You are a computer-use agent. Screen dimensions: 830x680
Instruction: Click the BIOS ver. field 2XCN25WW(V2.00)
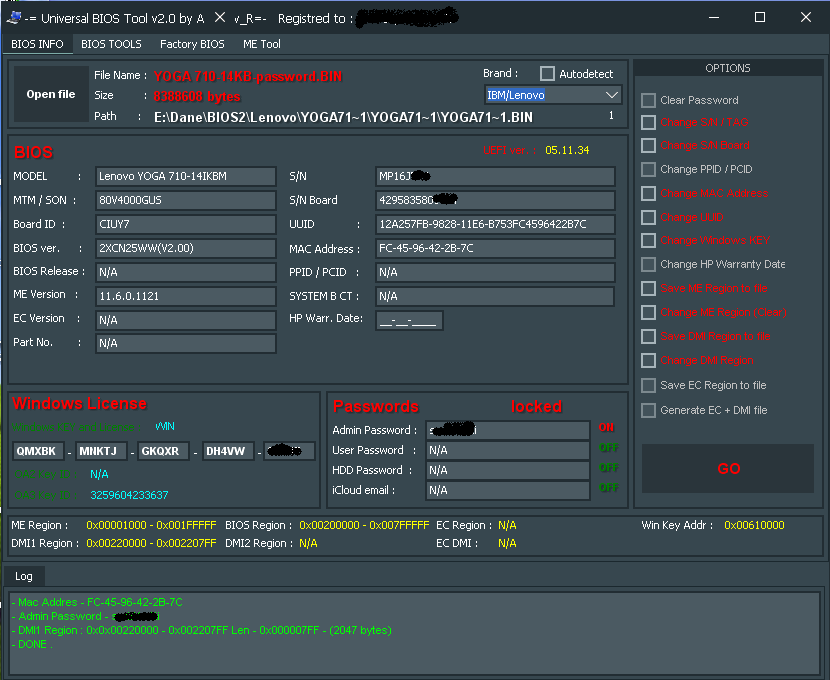(186, 248)
